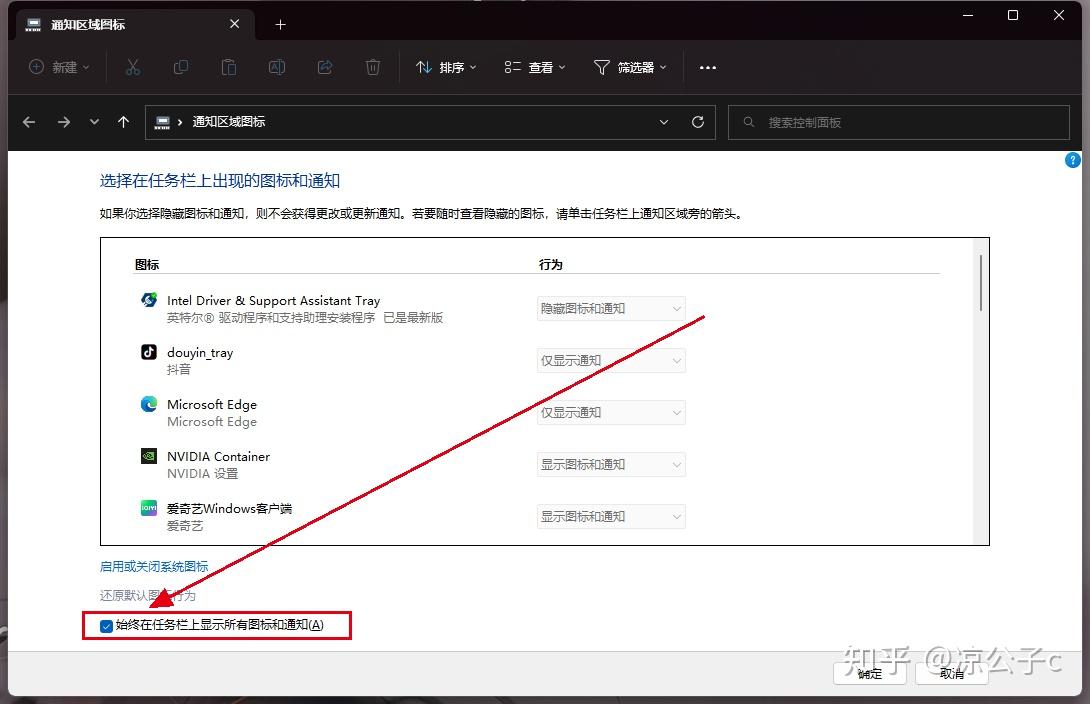
Task: Open behavior dropdown for NVIDIA Container
Action: pyautogui.click(x=611, y=464)
